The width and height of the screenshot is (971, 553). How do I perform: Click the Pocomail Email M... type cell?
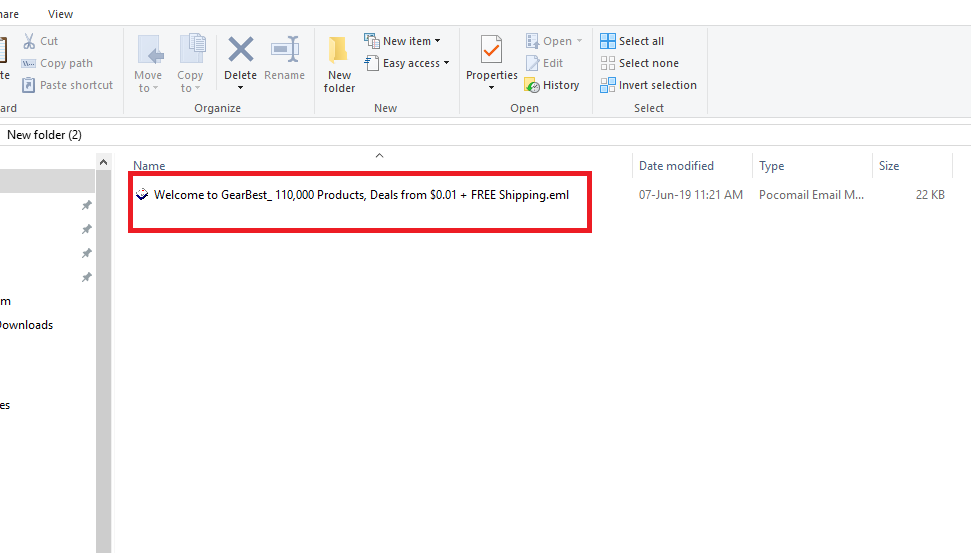click(x=811, y=195)
